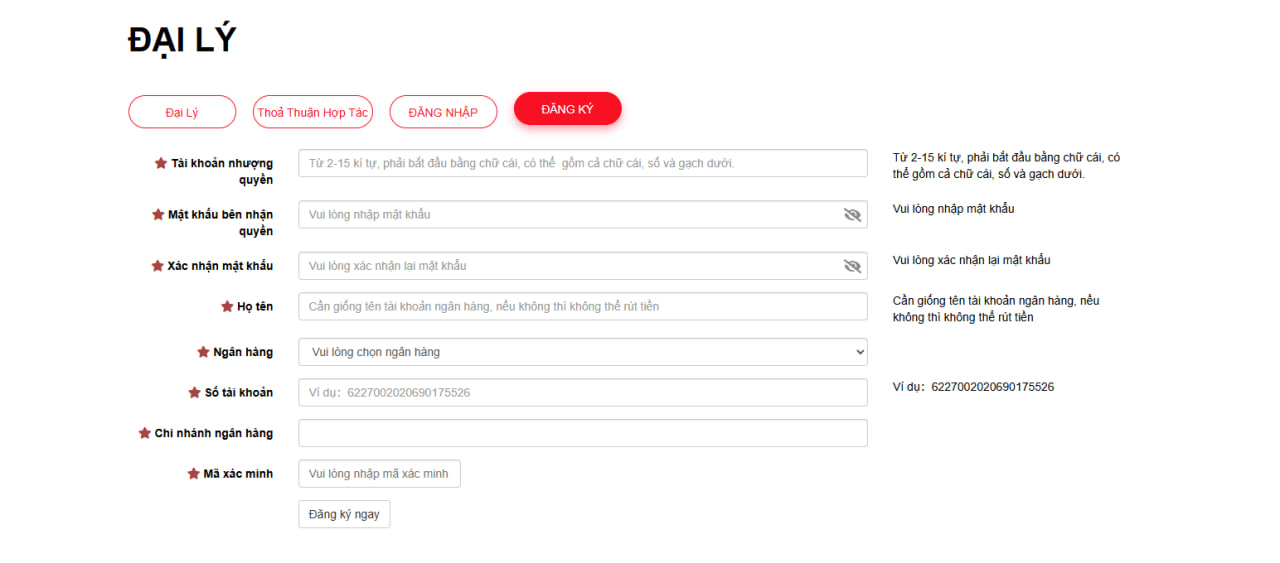Click the star icon beside Họ tên

point(227,306)
